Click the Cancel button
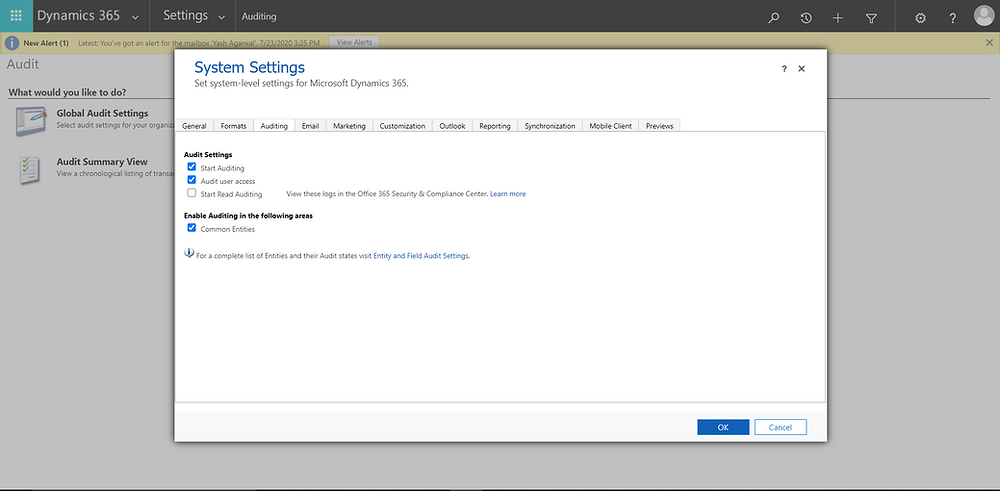This screenshot has width=1000, height=491. coord(781,427)
